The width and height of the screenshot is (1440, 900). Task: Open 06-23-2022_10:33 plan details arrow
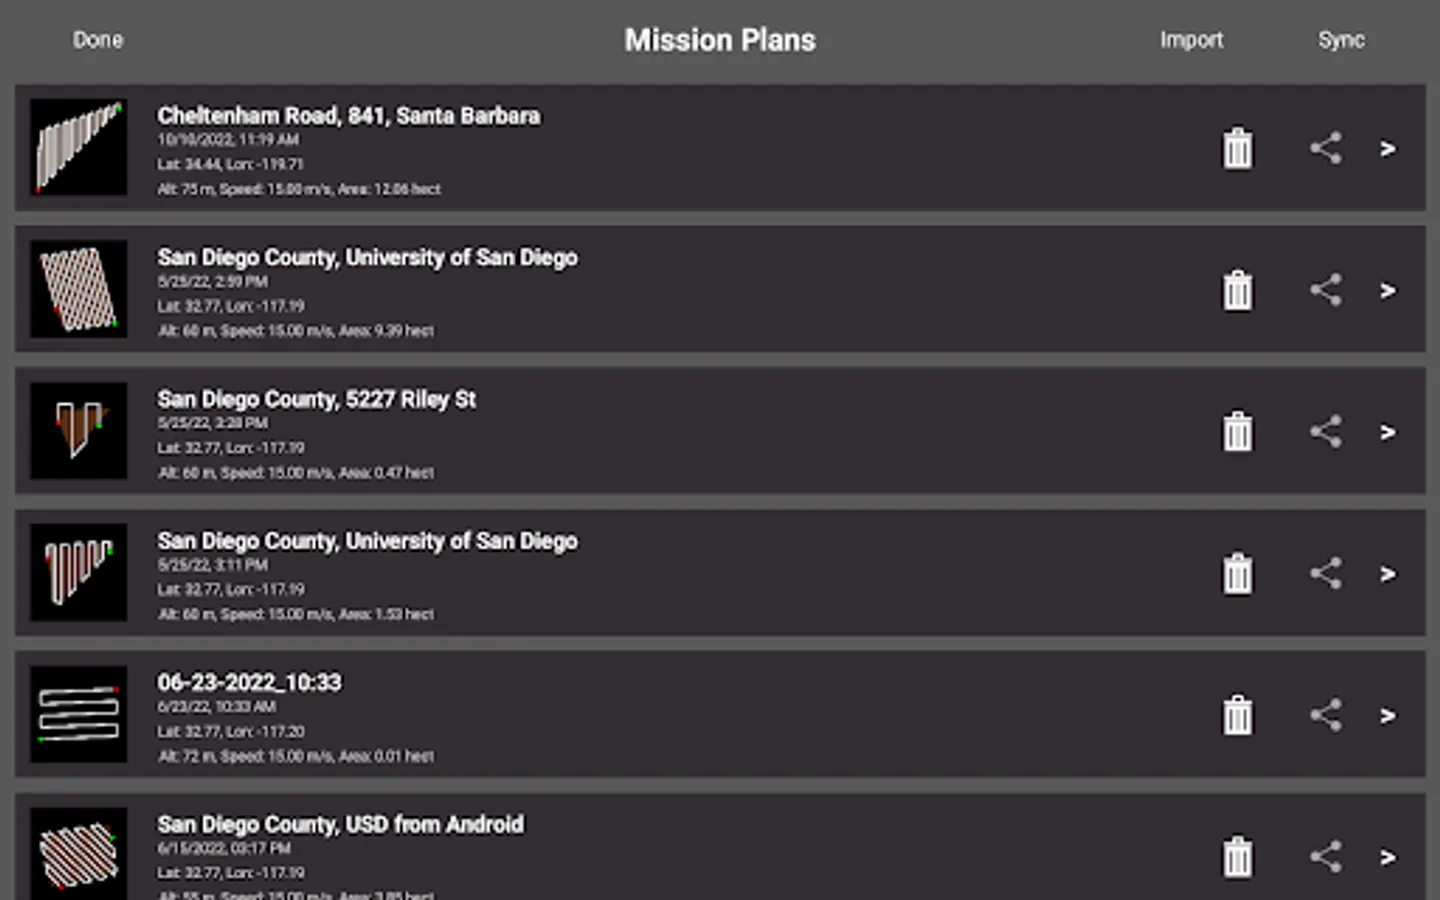pyautogui.click(x=1388, y=716)
